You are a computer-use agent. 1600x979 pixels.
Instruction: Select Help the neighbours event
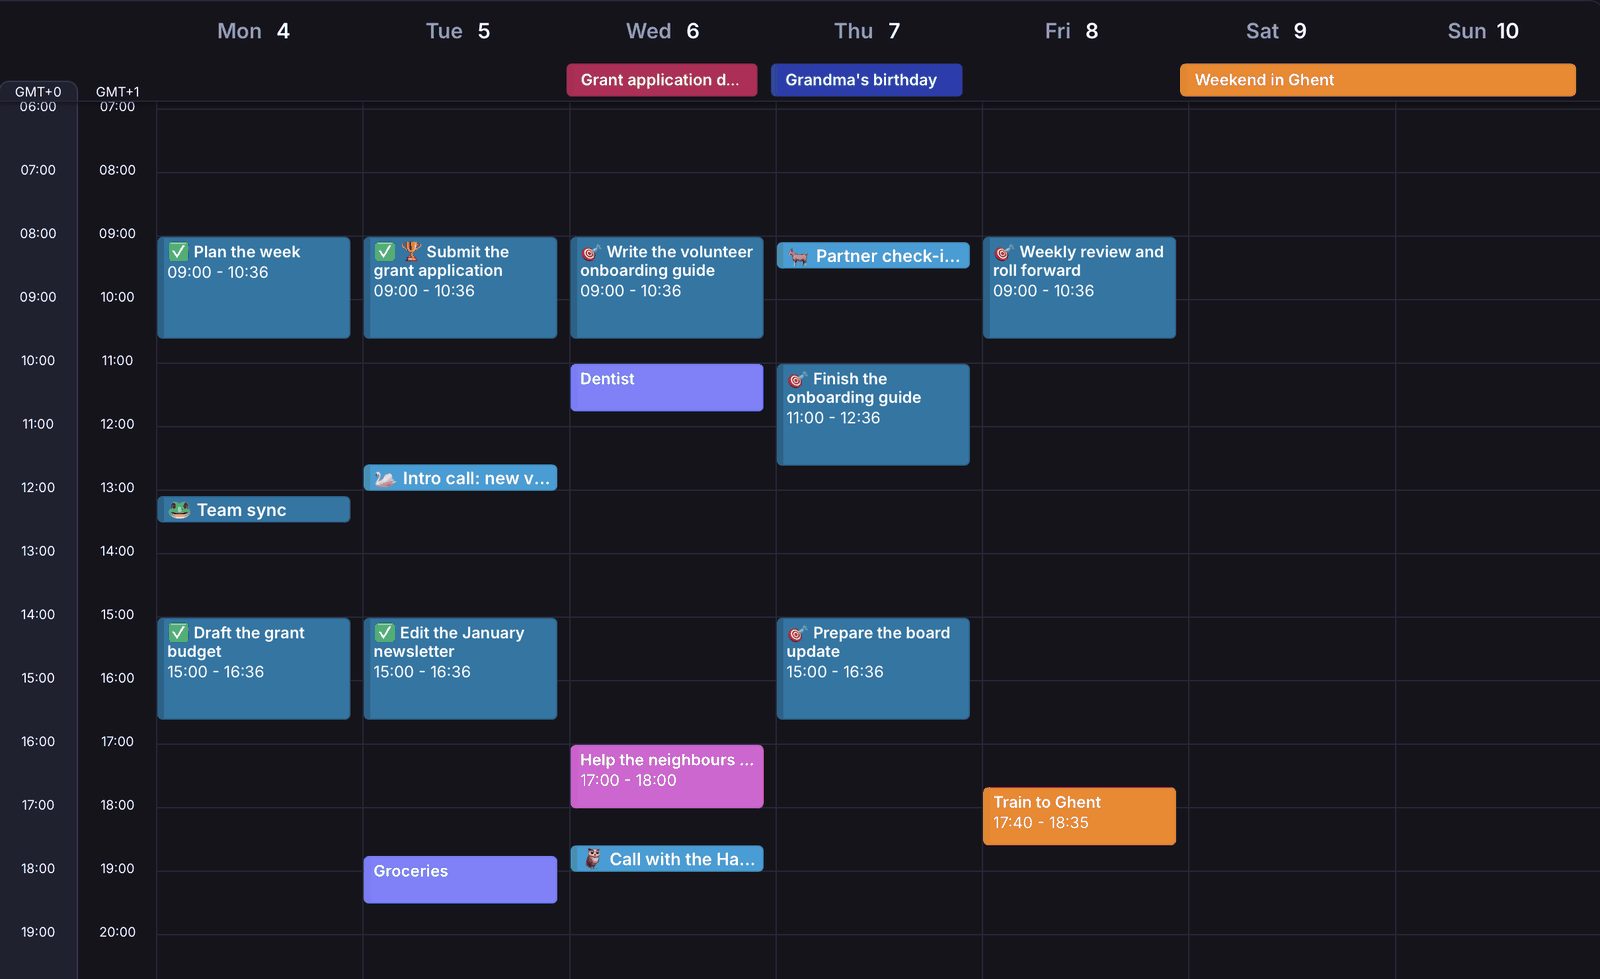(x=667, y=776)
